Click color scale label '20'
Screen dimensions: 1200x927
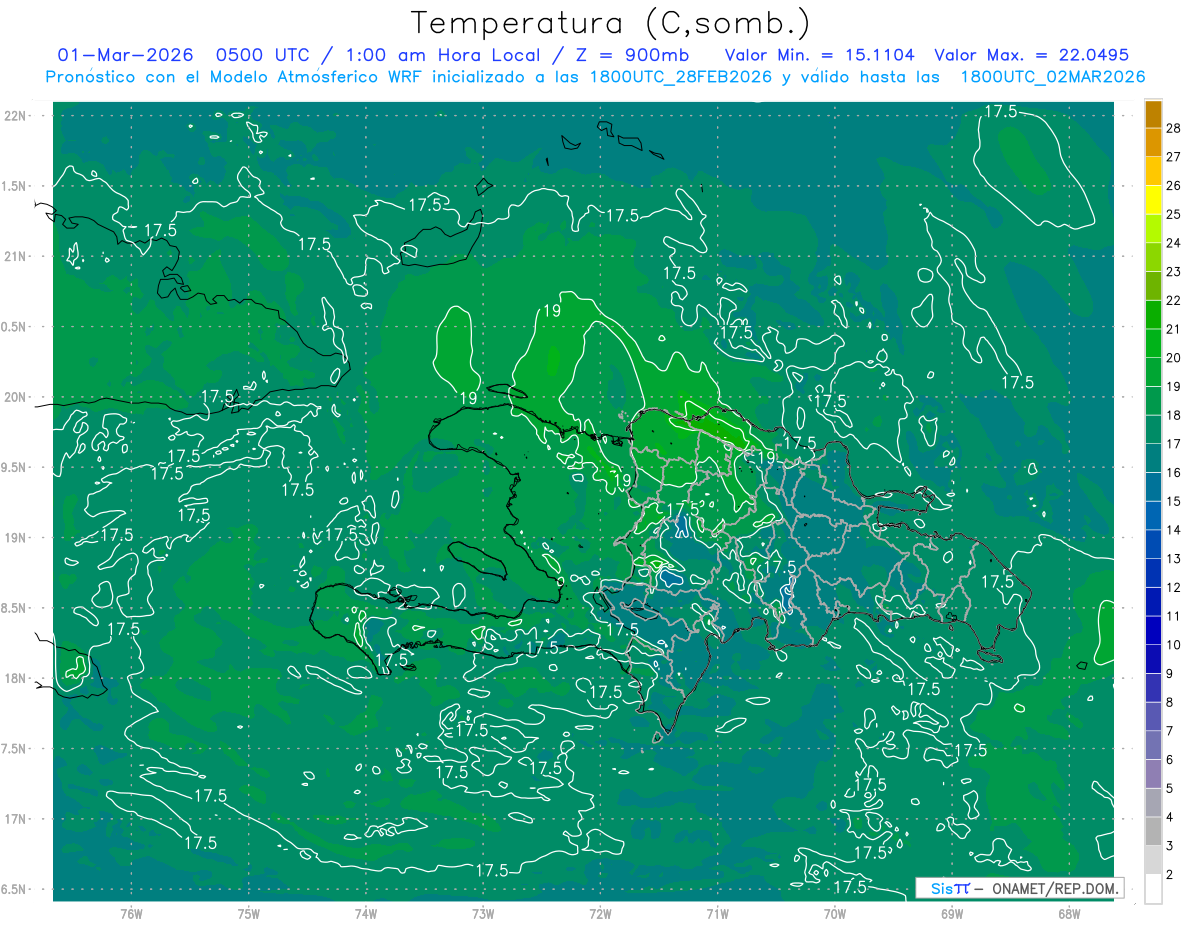[1174, 358]
